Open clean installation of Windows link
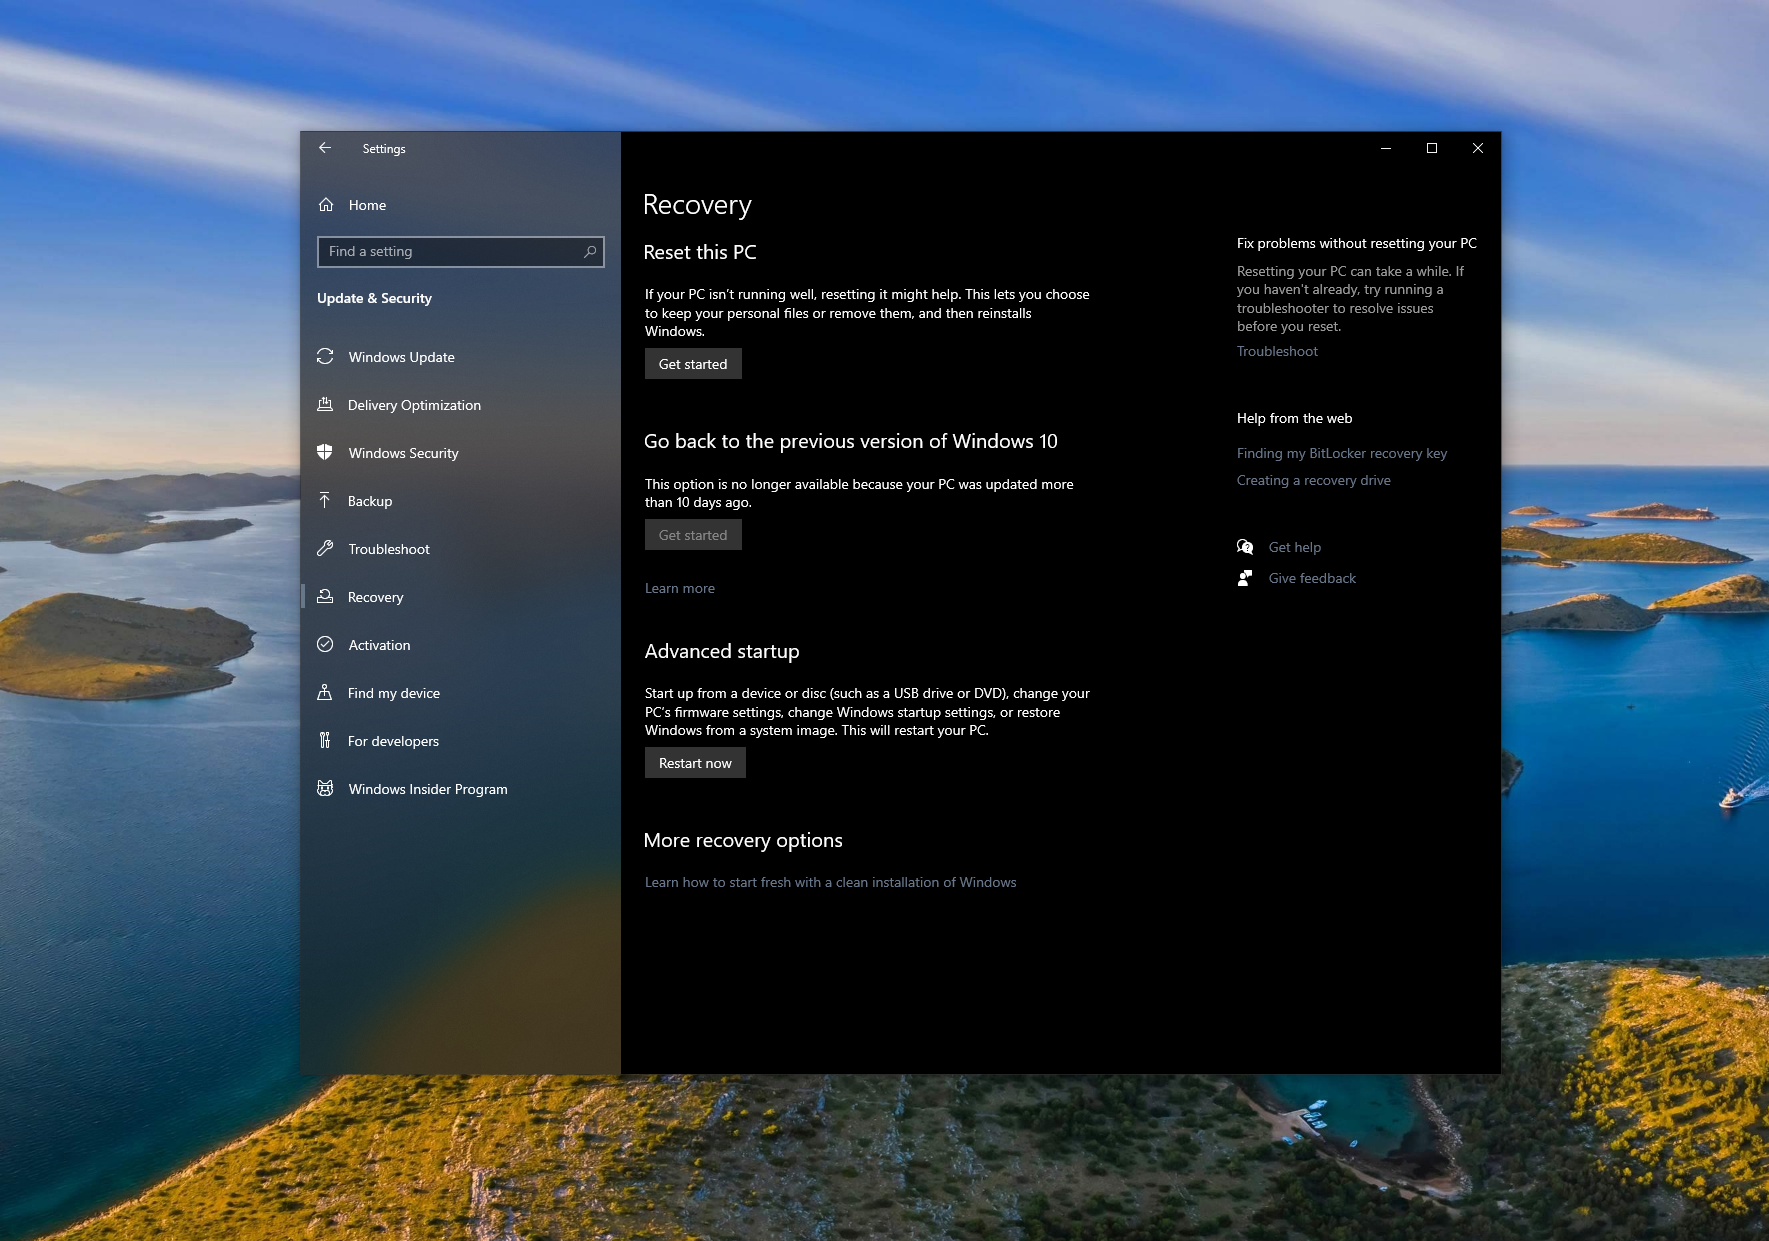This screenshot has height=1241, width=1769. [830, 882]
